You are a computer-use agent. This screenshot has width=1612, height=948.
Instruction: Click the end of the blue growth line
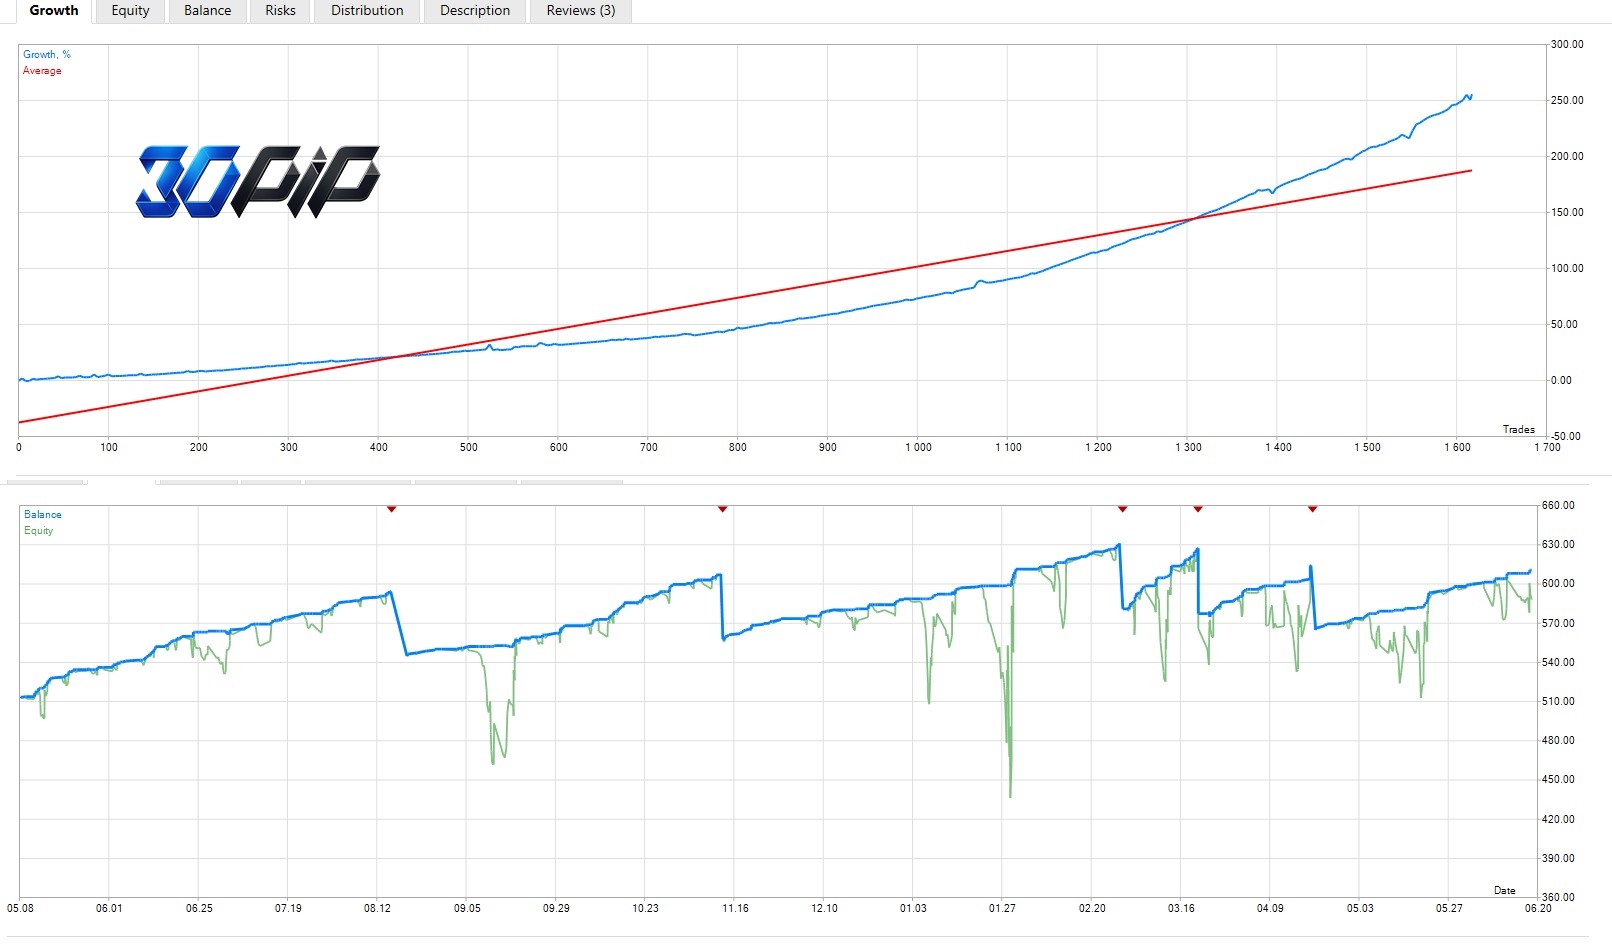1471,96
